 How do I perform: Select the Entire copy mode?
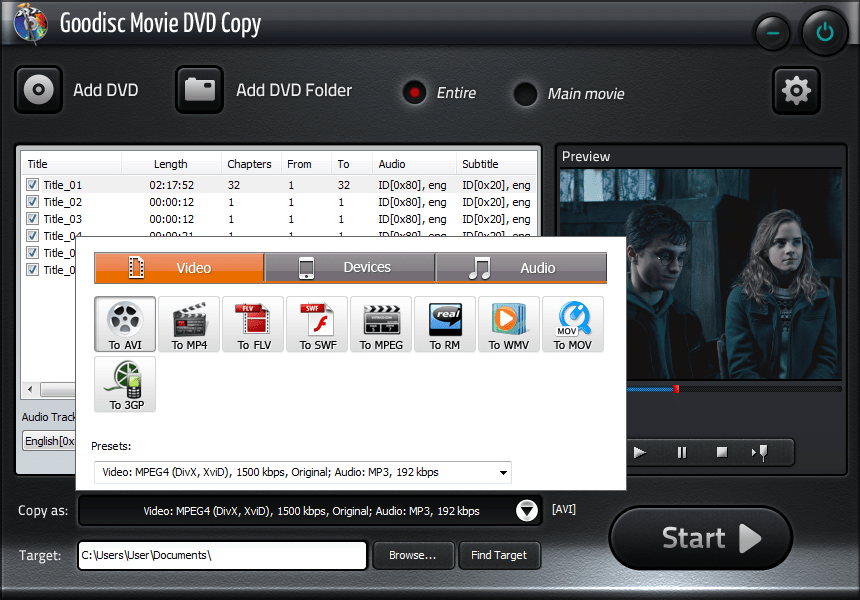(414, 93)
